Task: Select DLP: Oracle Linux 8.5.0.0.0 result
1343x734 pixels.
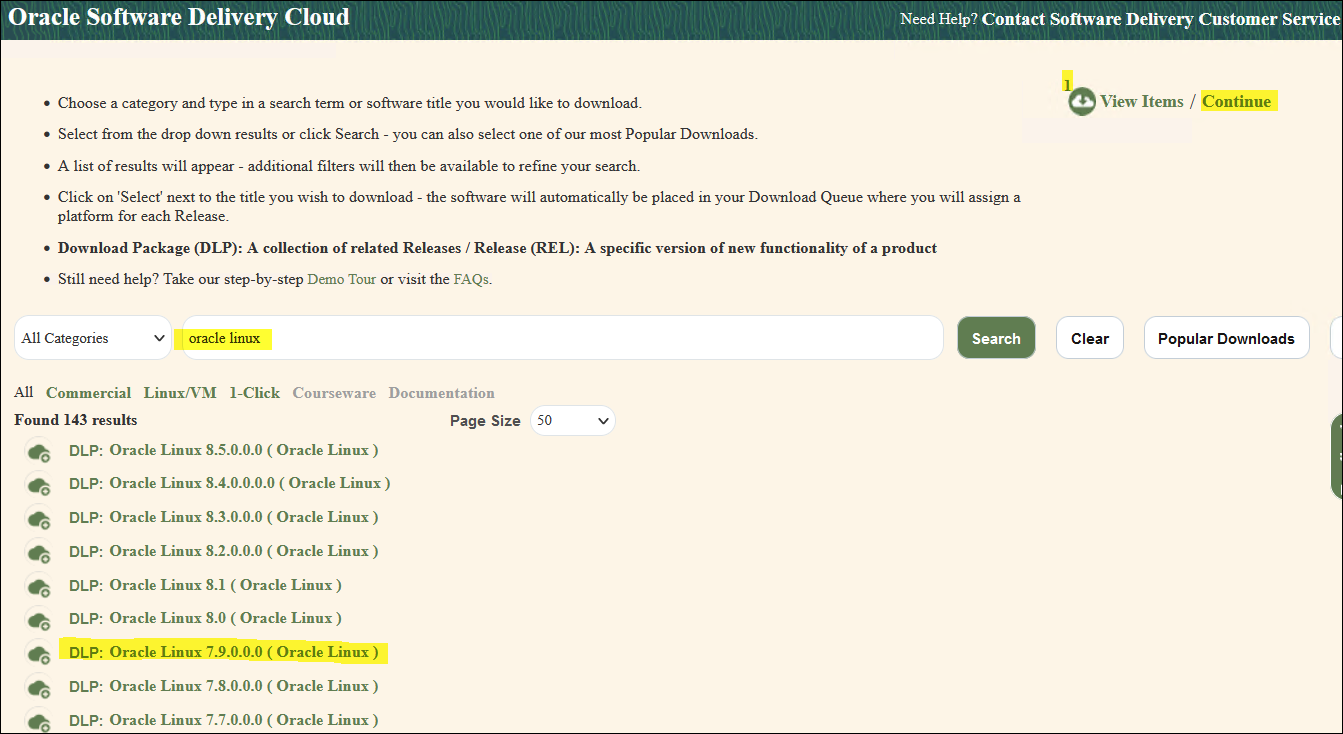Action: point(223,450)
